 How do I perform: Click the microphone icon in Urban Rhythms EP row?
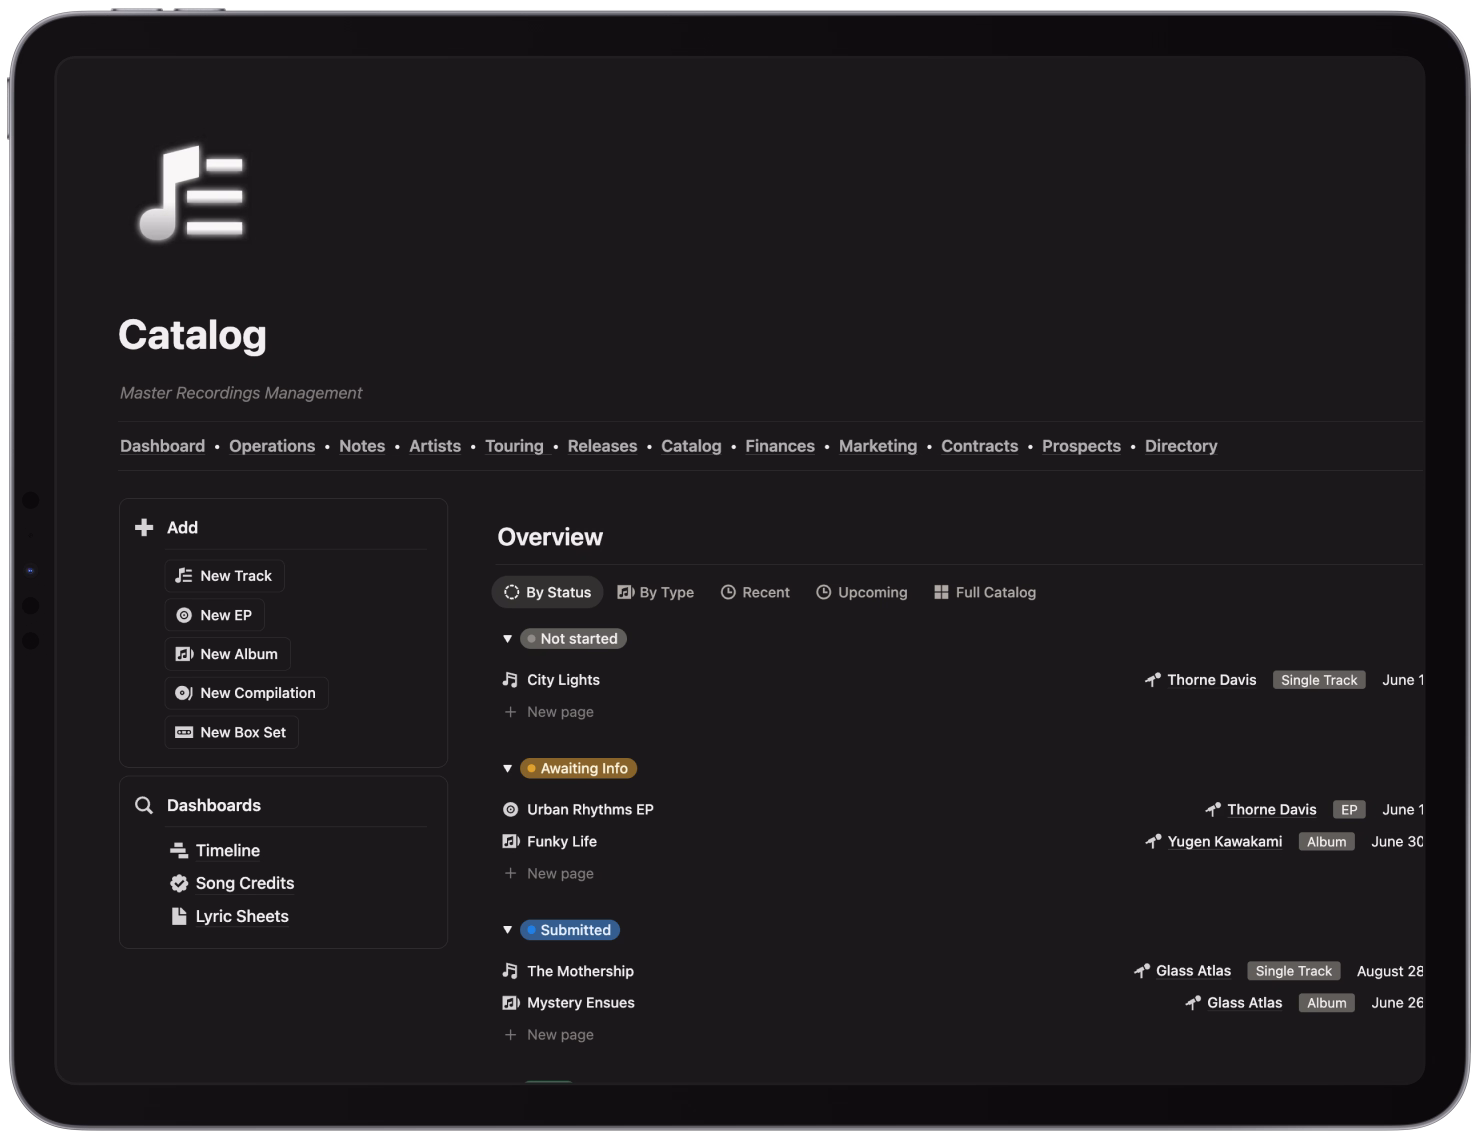1213,810
